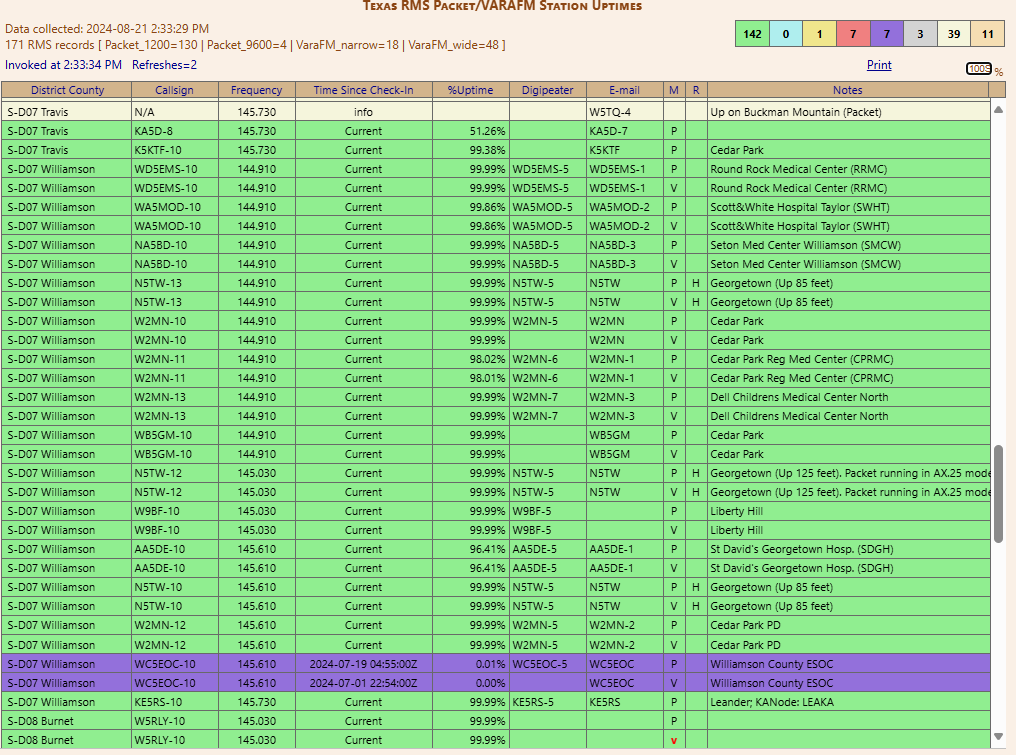This screenshot has width=1016, height=755.
Task: Click 'Leander; KANode: LEAKA' note
Action: point(772,702)
